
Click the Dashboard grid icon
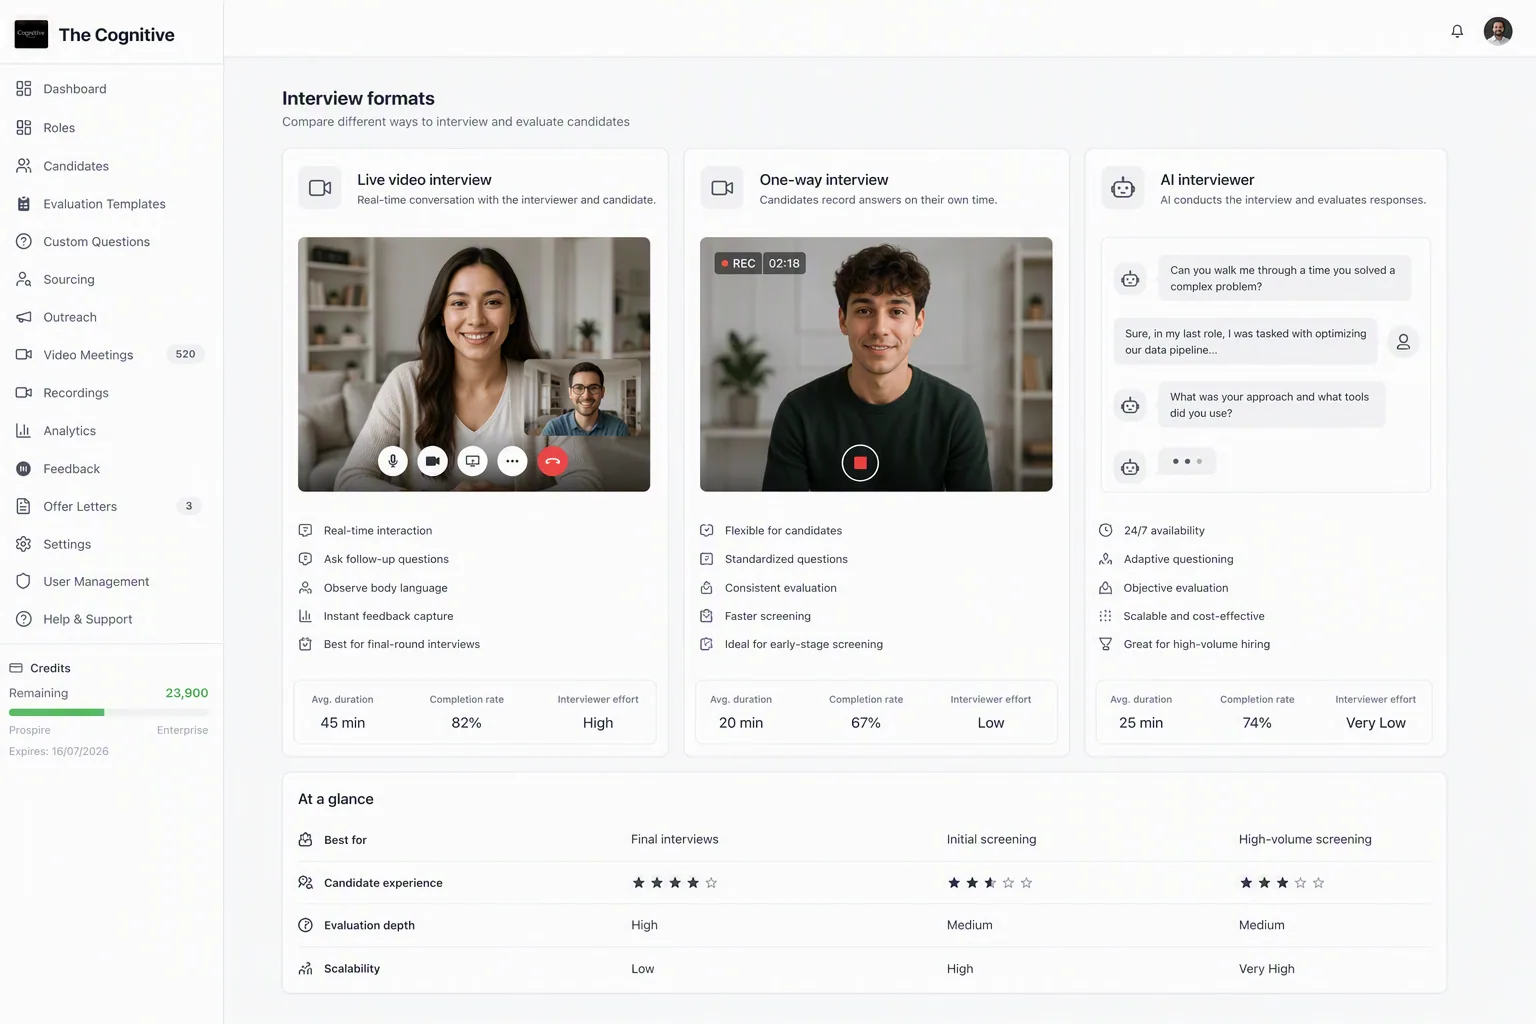[x=24, y=89]
